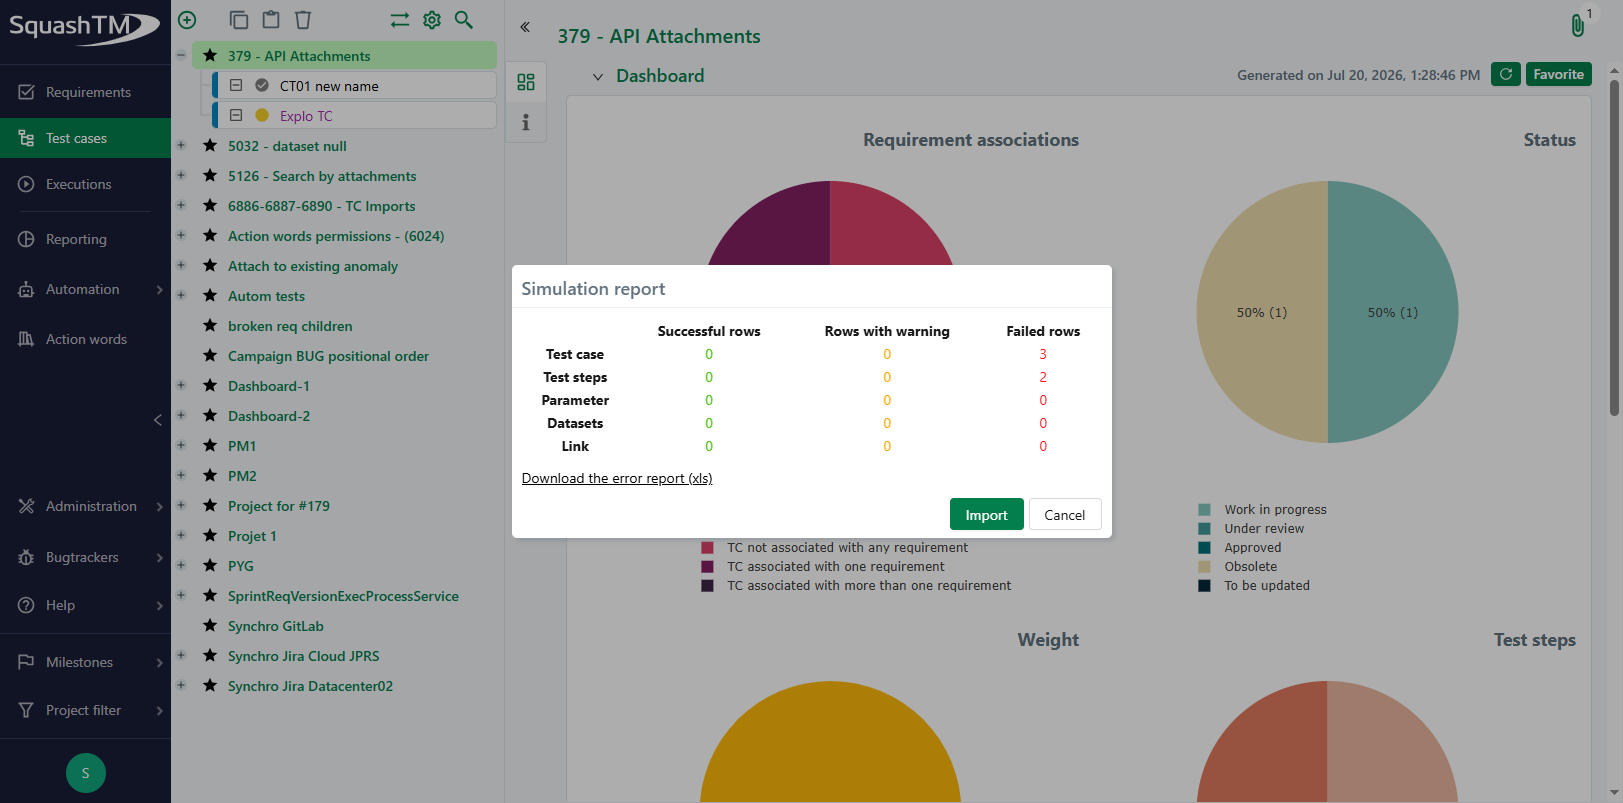Open the tree settings gear icon
Image resolution: width=1623 pixels, height=803 pixels.
pos(432,20)
